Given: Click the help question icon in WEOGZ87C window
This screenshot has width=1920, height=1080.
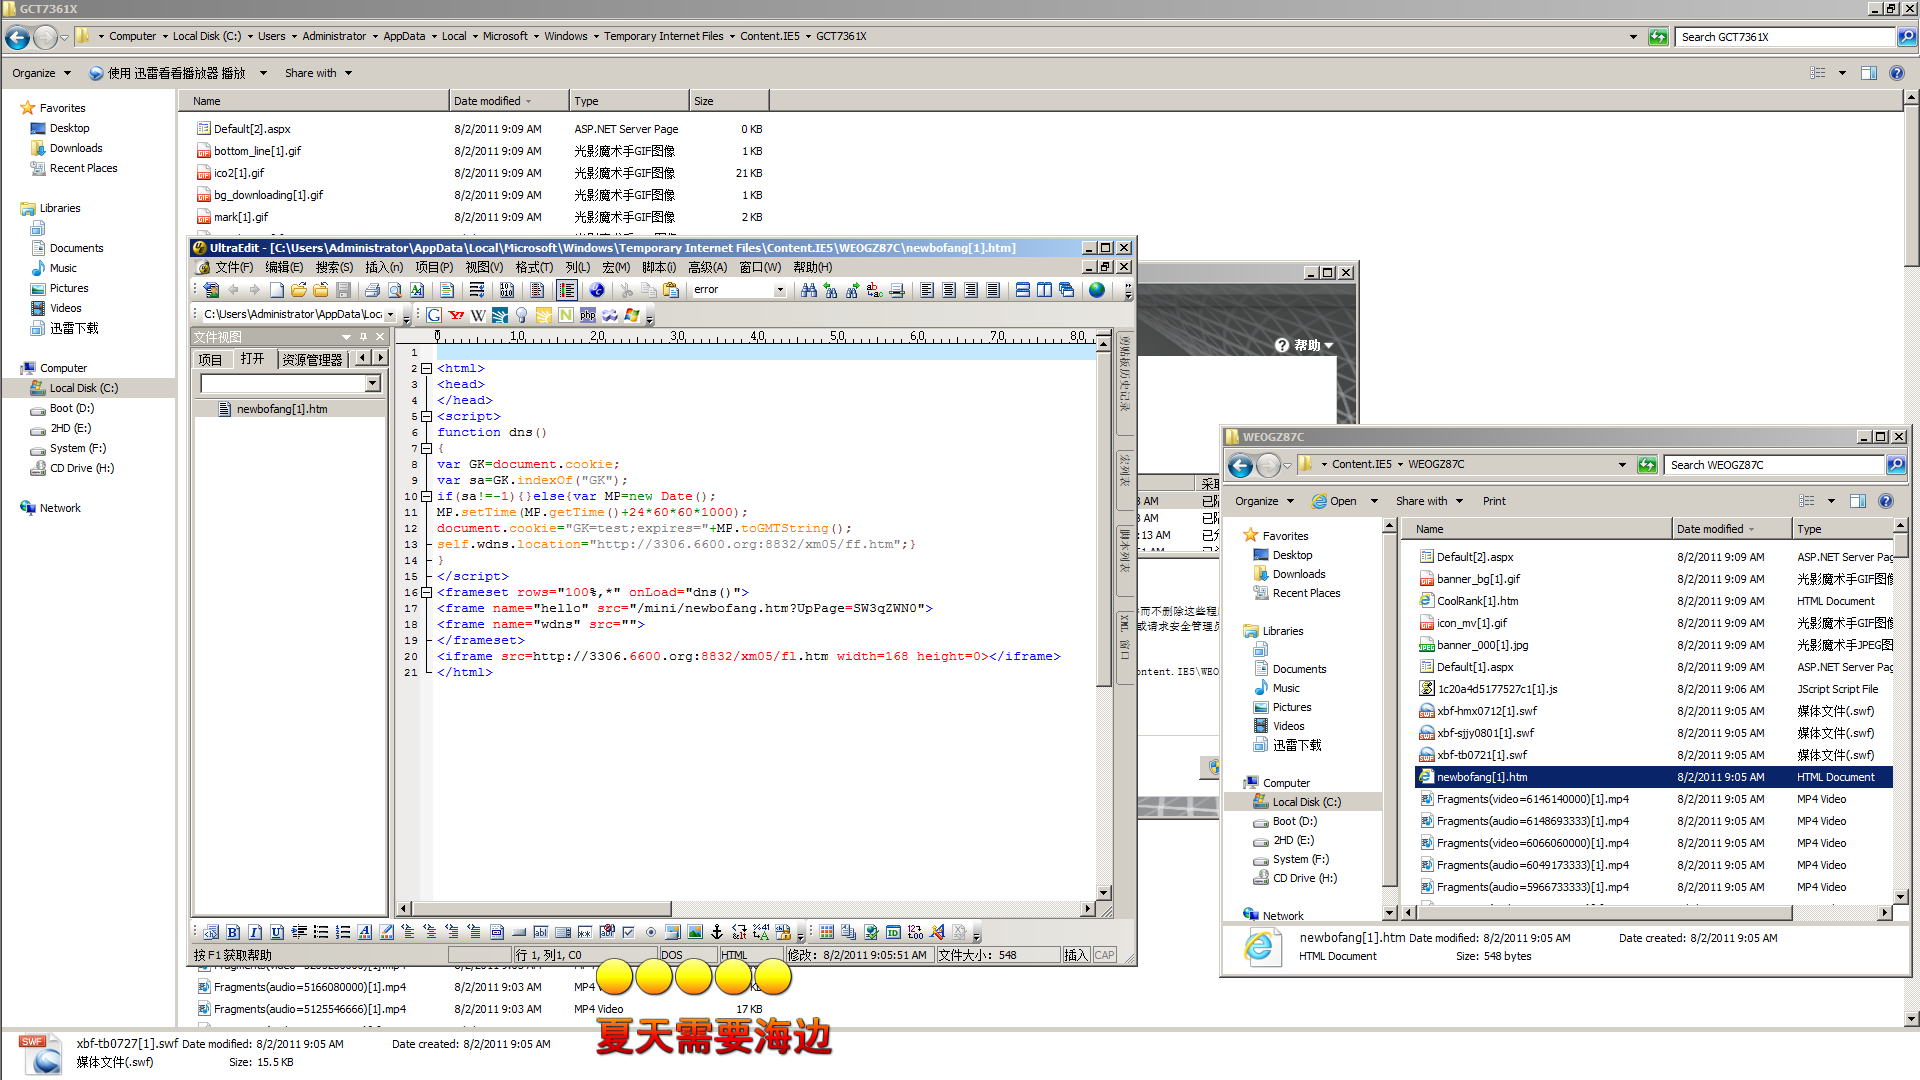Looking at the screenshot, I should point(1885,501).
